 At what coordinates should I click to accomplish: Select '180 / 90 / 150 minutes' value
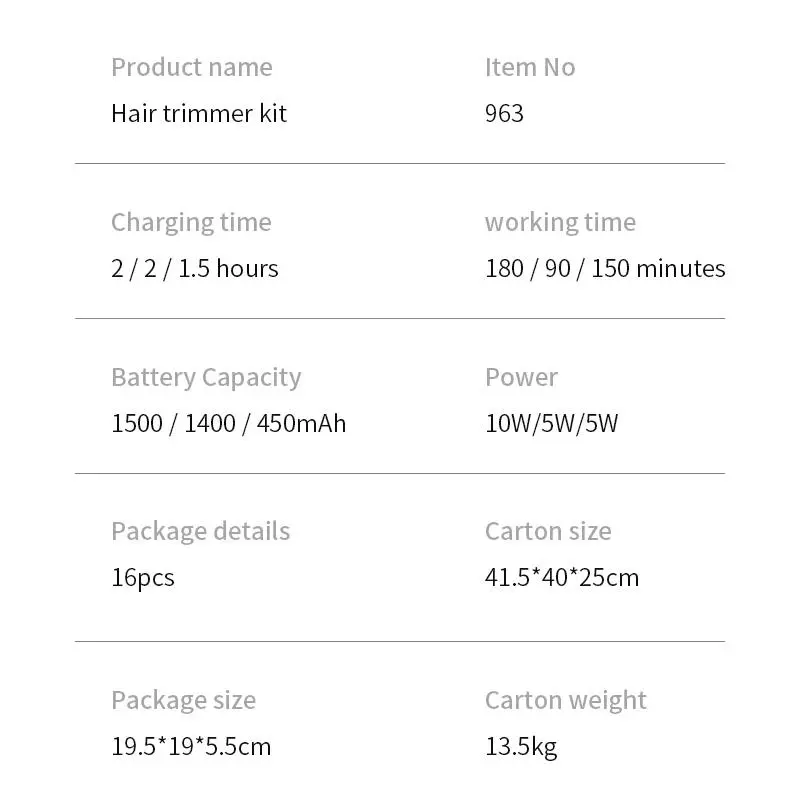point(605,268)
